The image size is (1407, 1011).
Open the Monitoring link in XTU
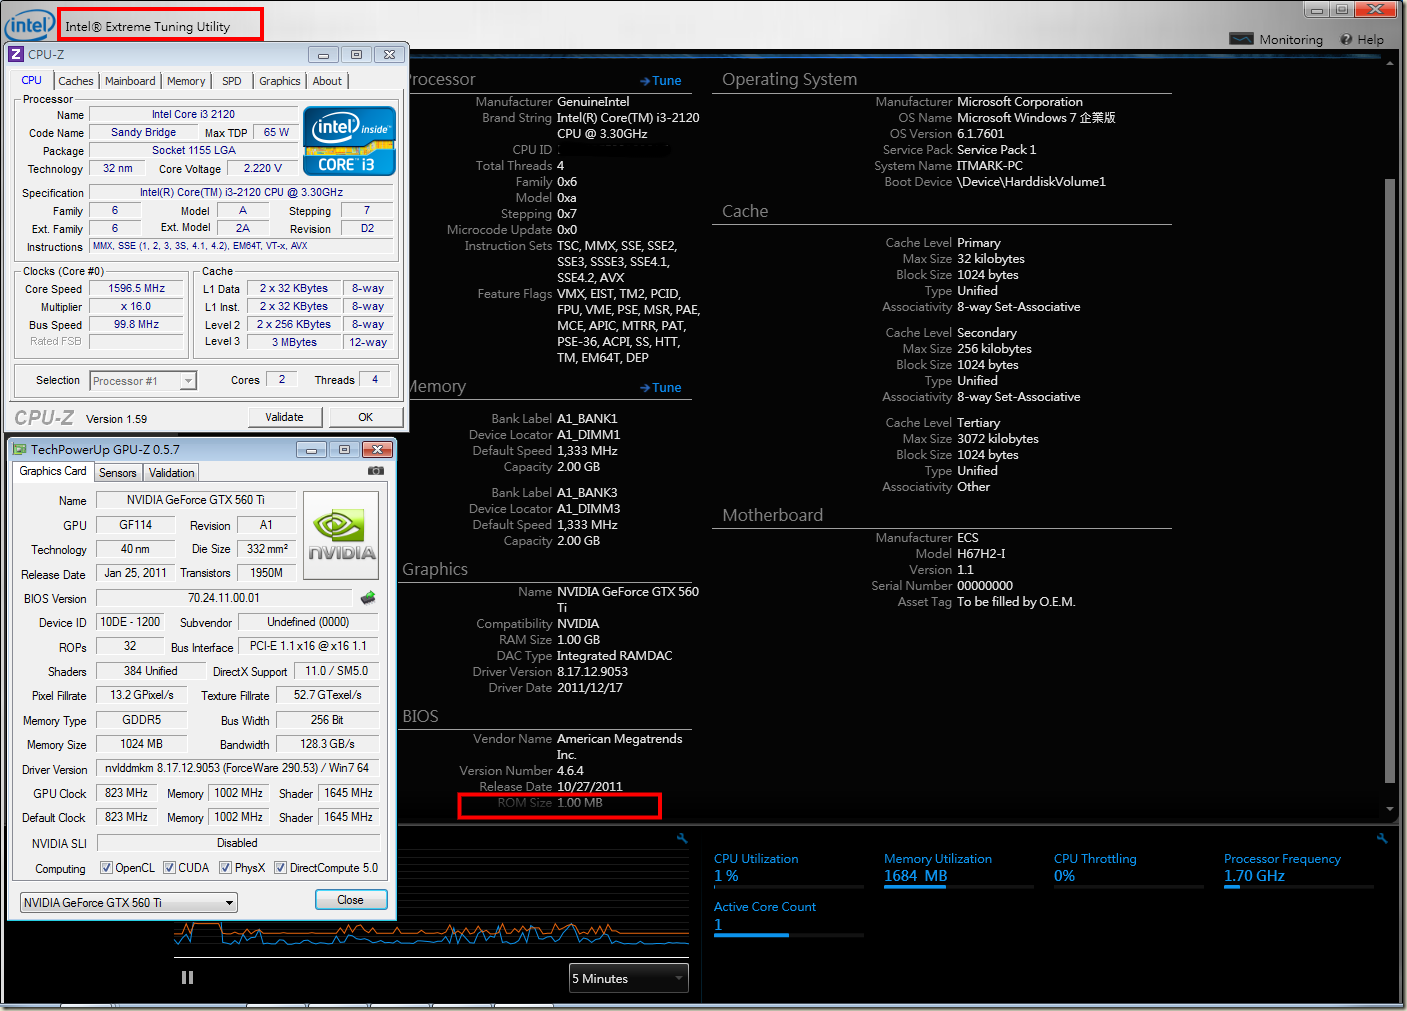pyautogui.click(x=1291, y=40)
